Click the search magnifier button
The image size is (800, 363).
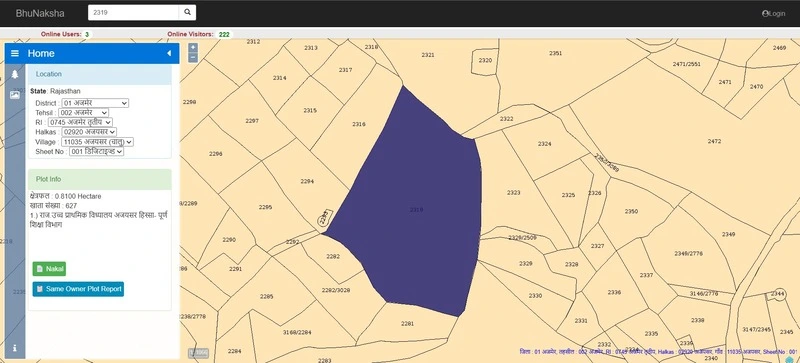[x=187, y=12]
